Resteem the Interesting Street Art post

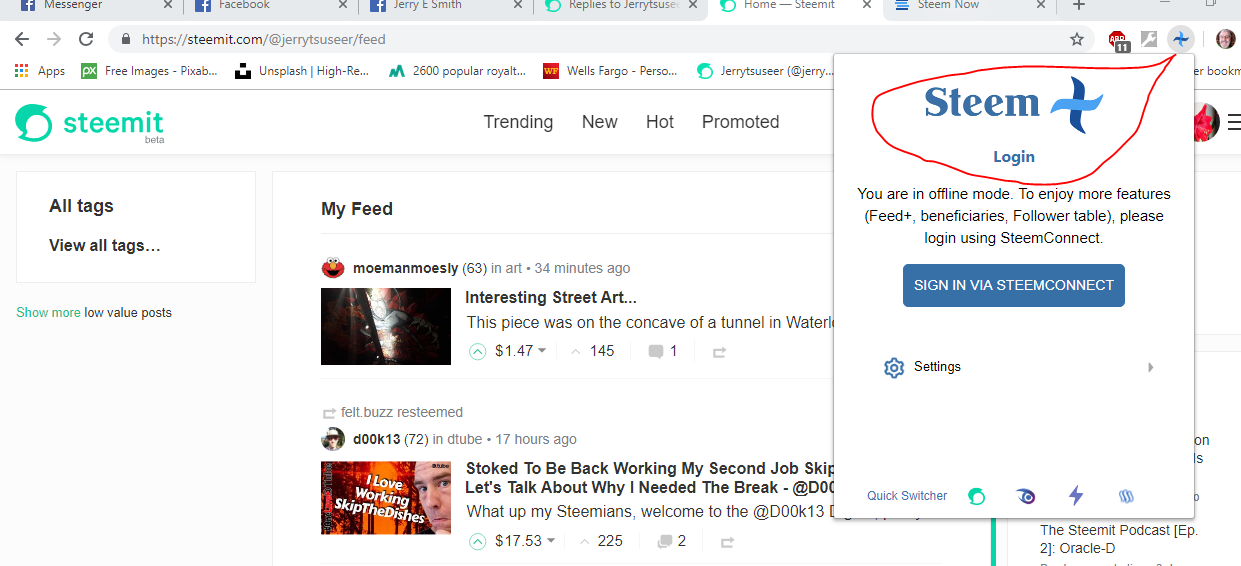pyautogui.click(x=719, y=352)
